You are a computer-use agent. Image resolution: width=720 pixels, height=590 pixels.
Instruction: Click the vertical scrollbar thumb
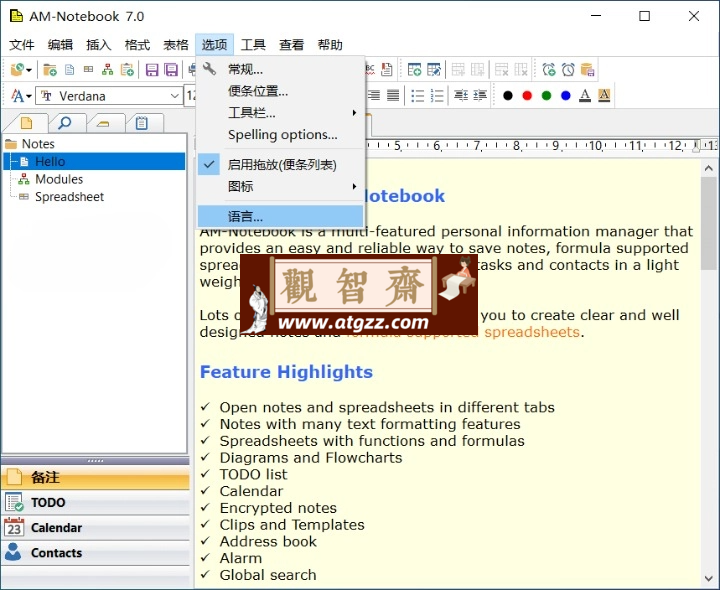(x=709, y=223)
